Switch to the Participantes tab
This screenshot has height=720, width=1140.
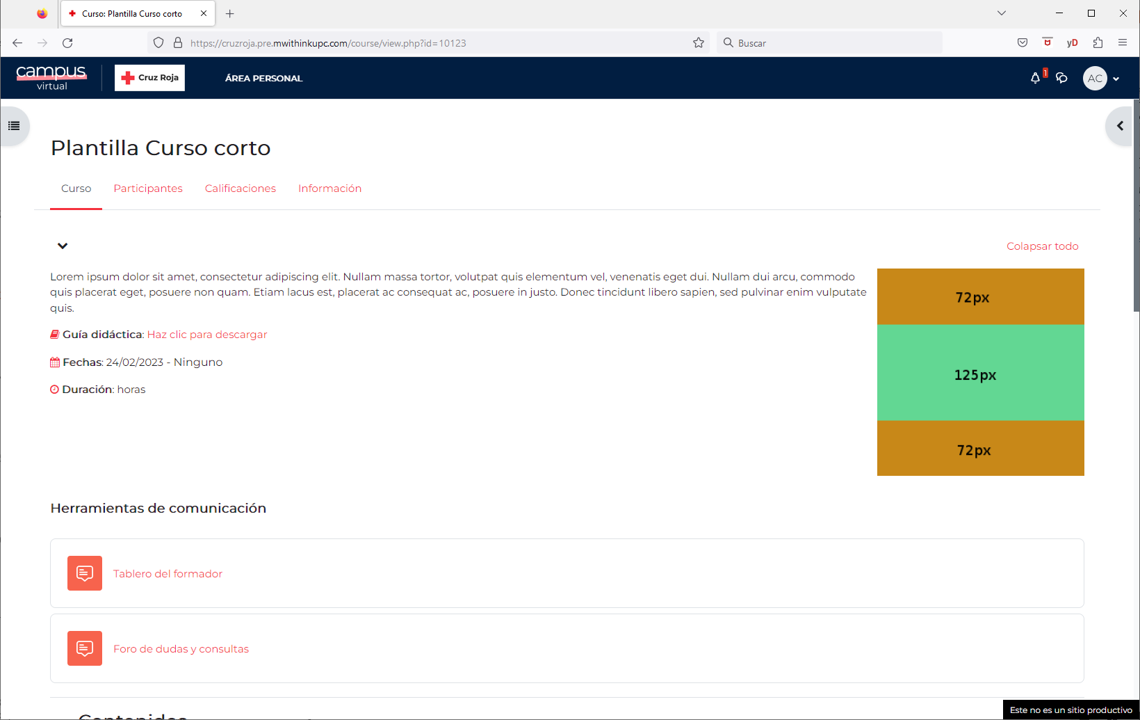pyautogui.click(x=148, y=189)
